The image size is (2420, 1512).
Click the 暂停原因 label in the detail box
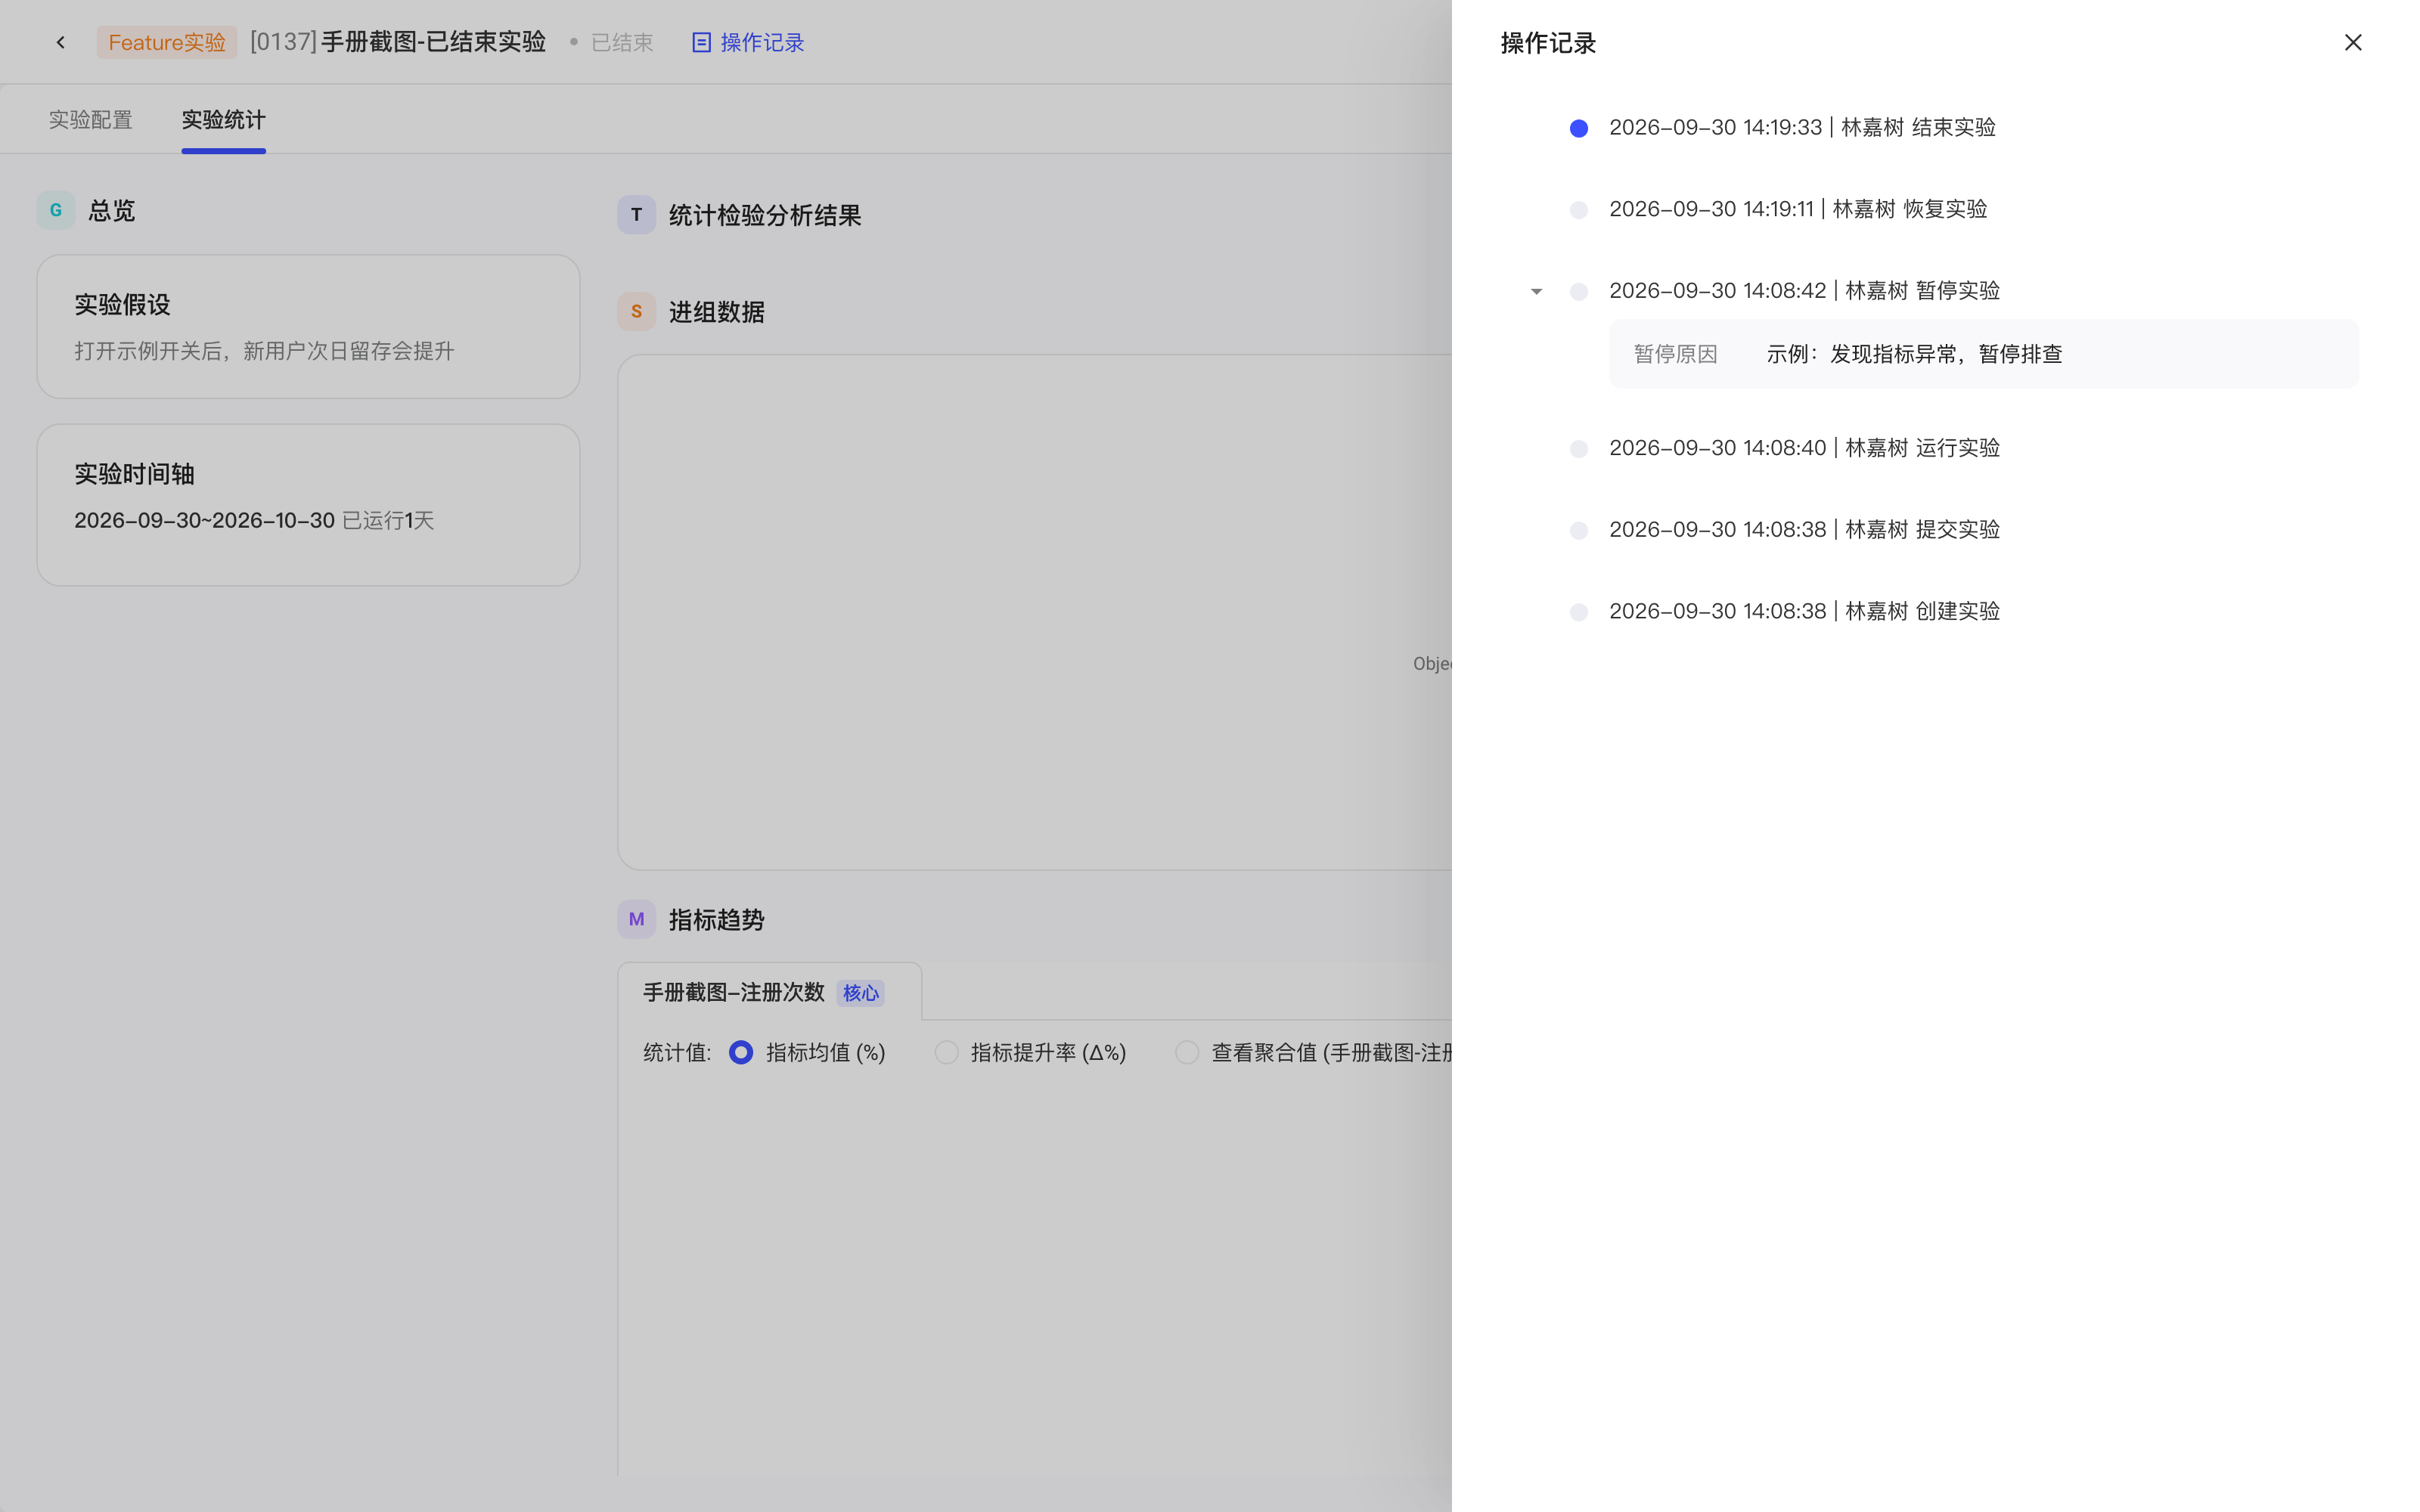[1675, 354]
